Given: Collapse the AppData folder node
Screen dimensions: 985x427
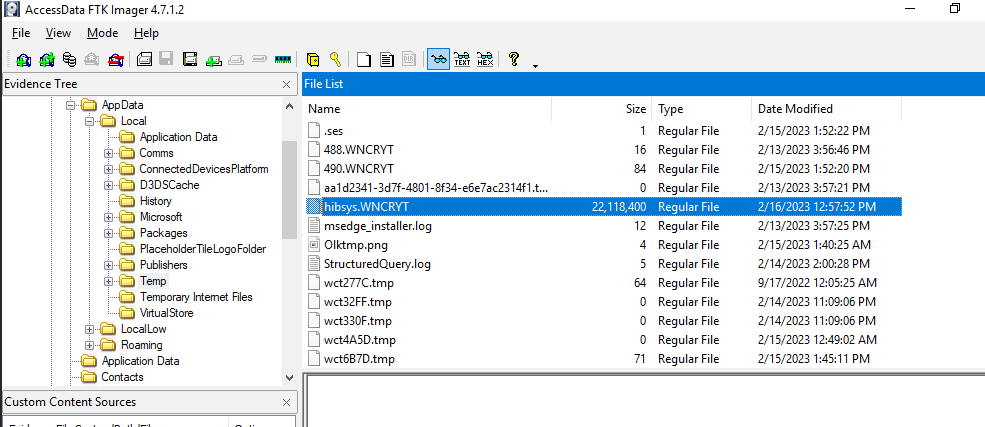Looking at the screenshot, I should pos(71,105).
